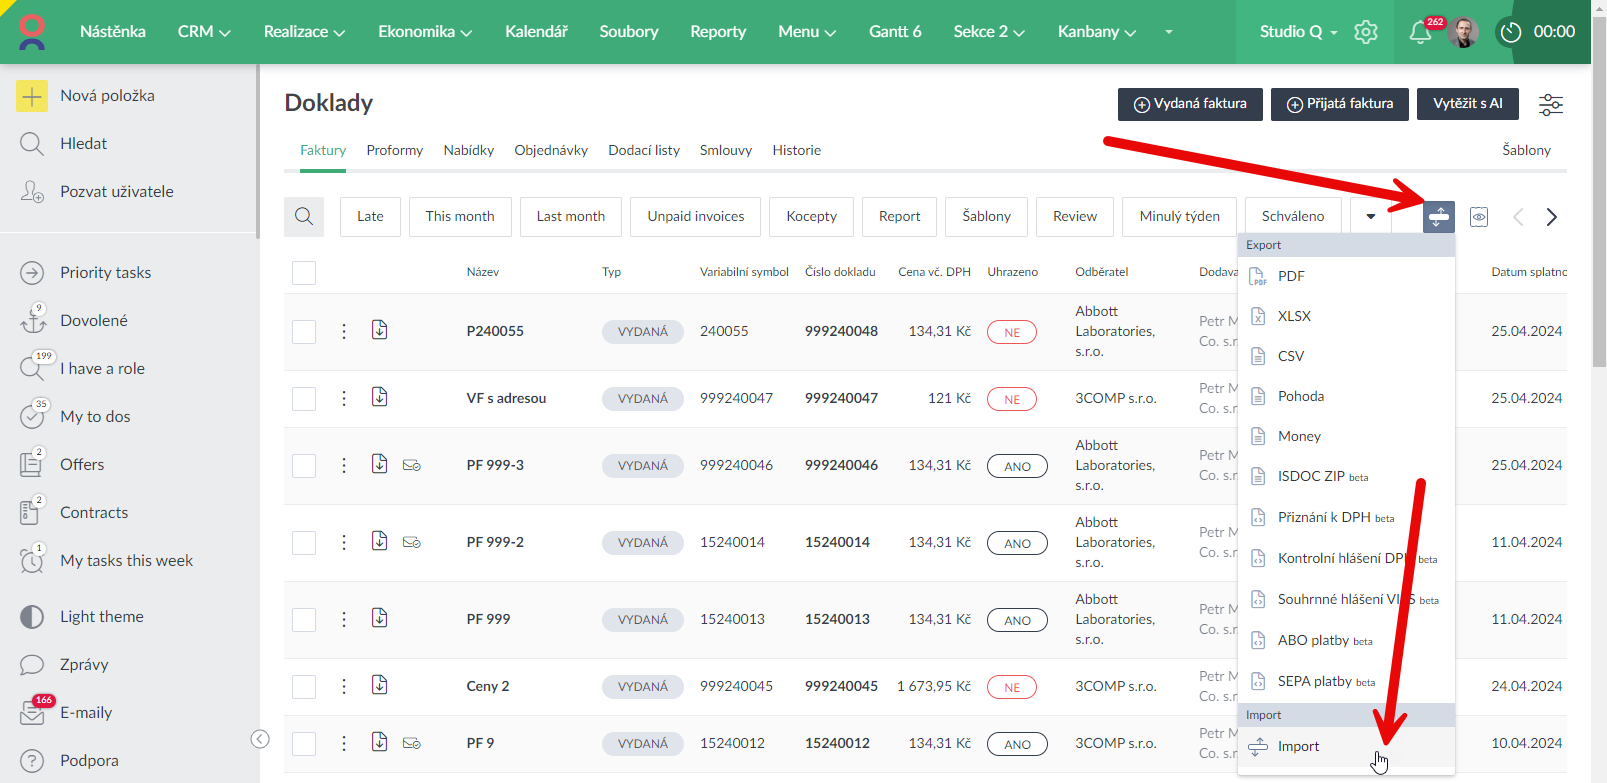Click the filter sliders icon near Doklady header
Viewport: 1607px width, 783px height.
pyautogui.click(x=1550, y=104)
